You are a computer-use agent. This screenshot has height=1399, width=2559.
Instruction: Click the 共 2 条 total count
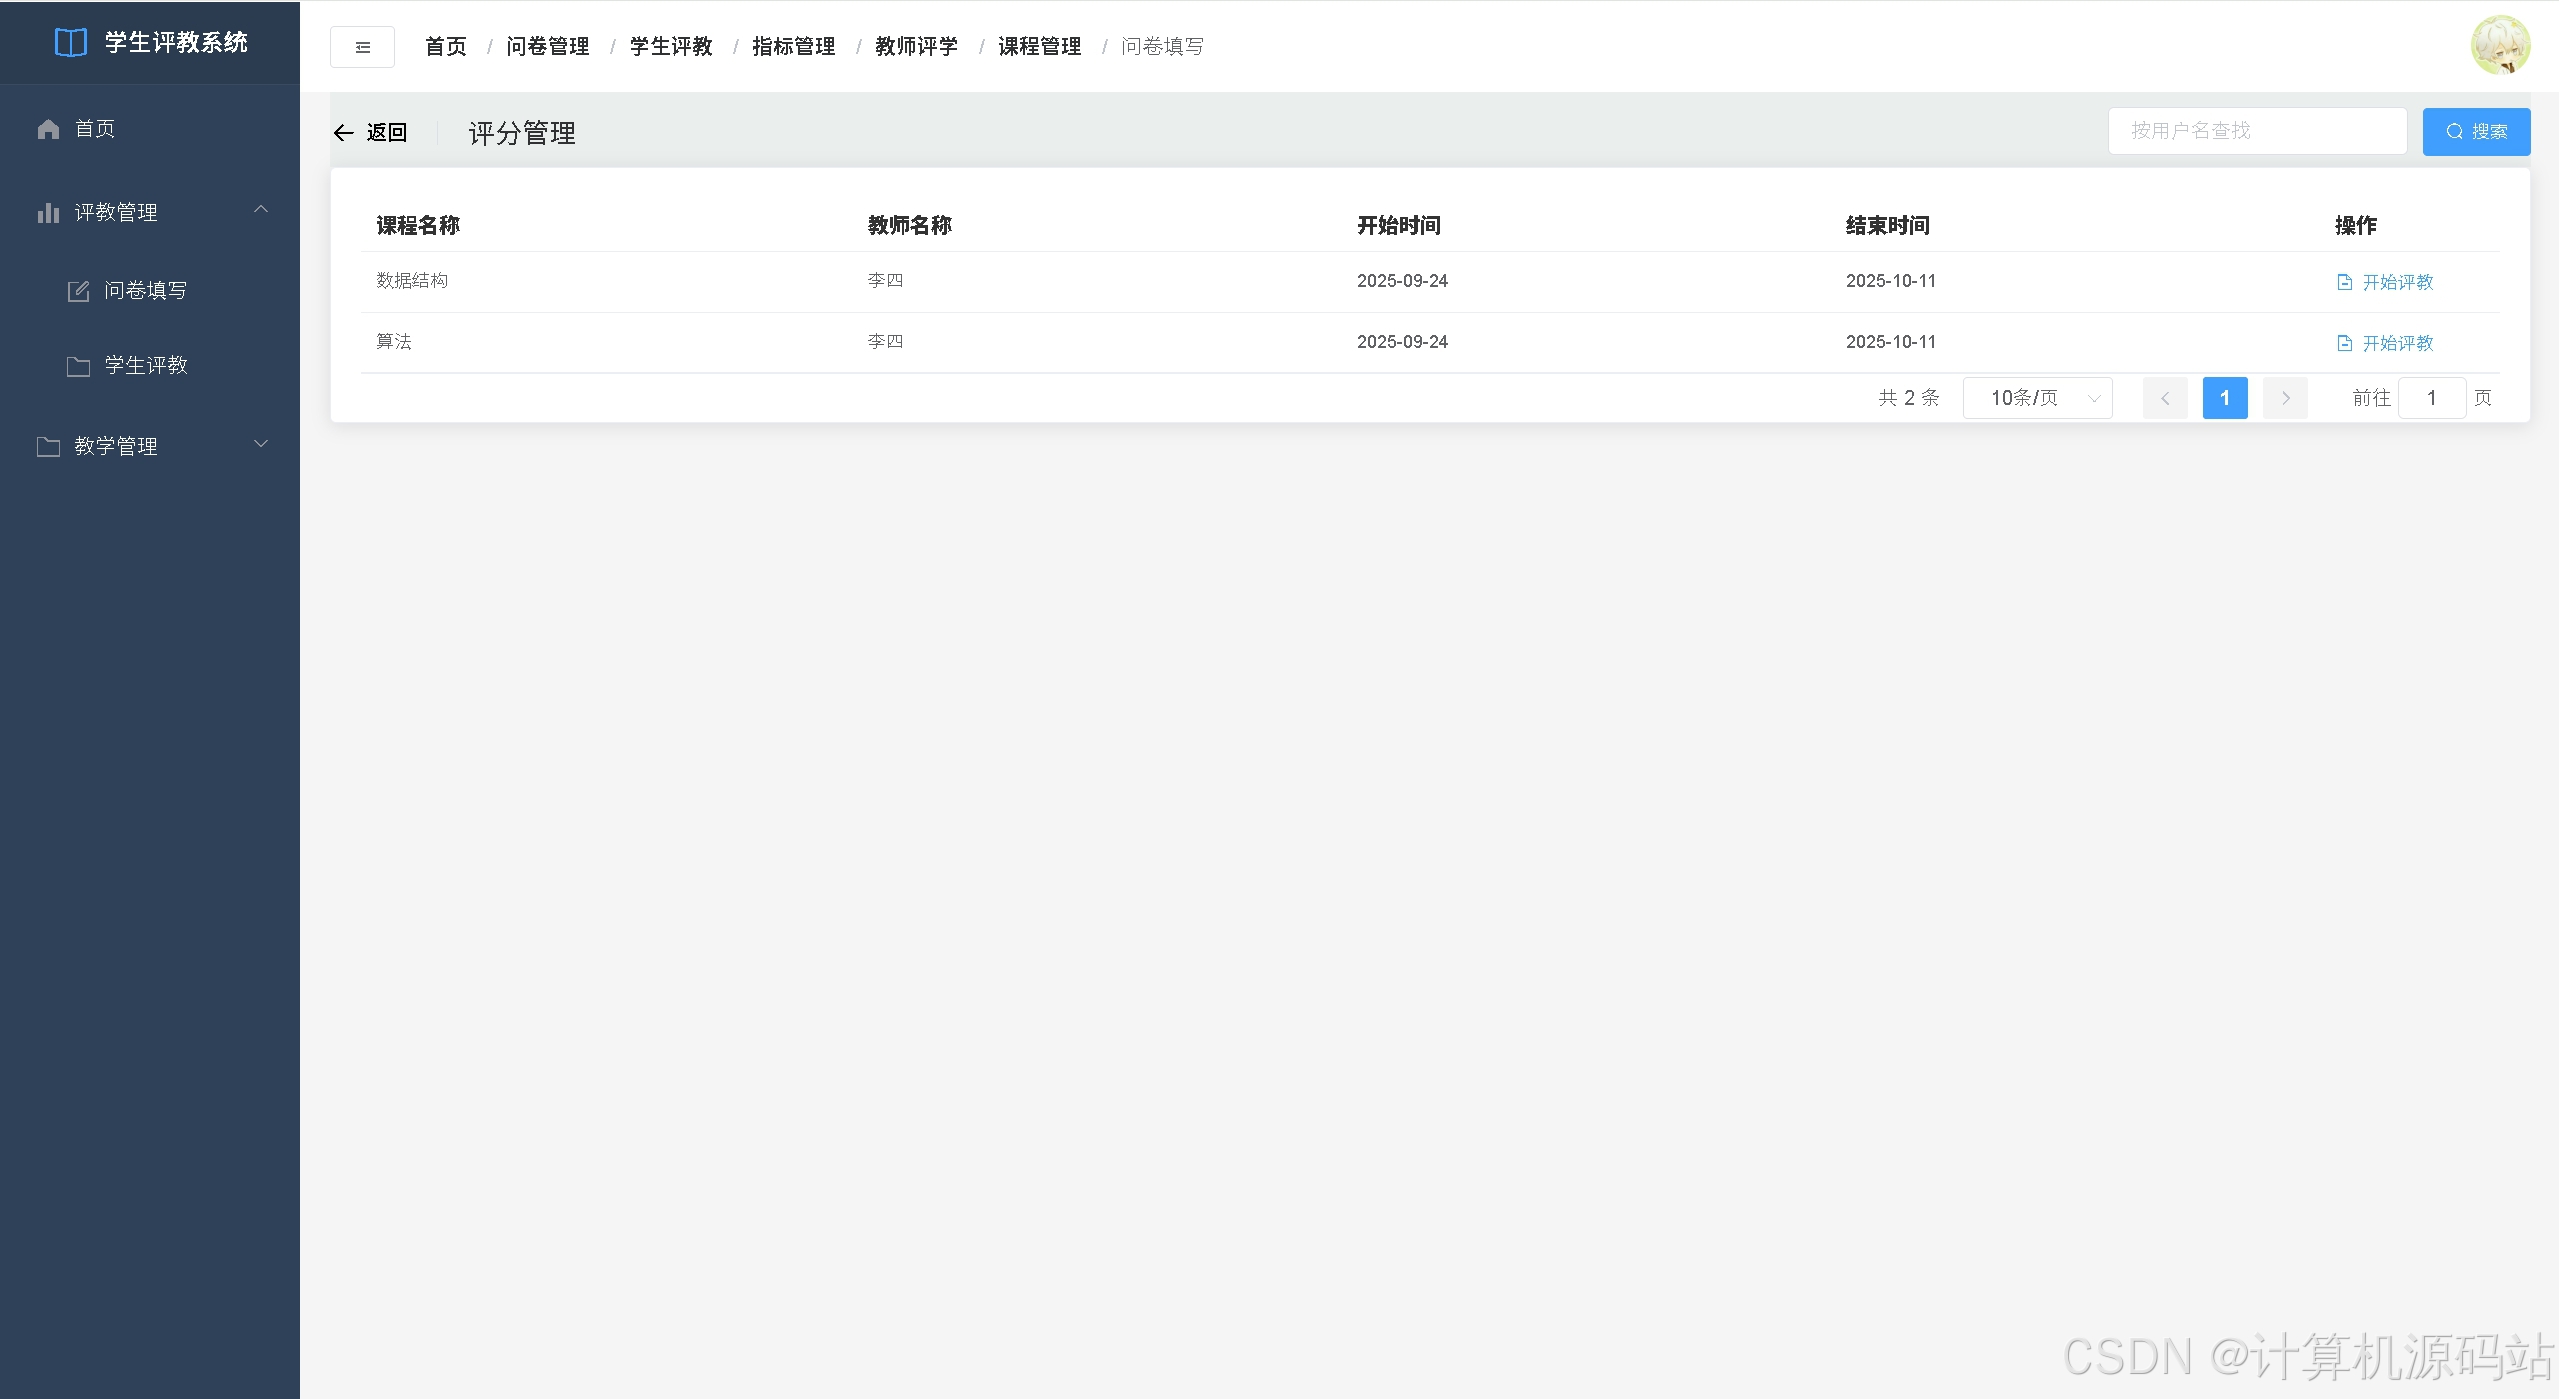1909,398
